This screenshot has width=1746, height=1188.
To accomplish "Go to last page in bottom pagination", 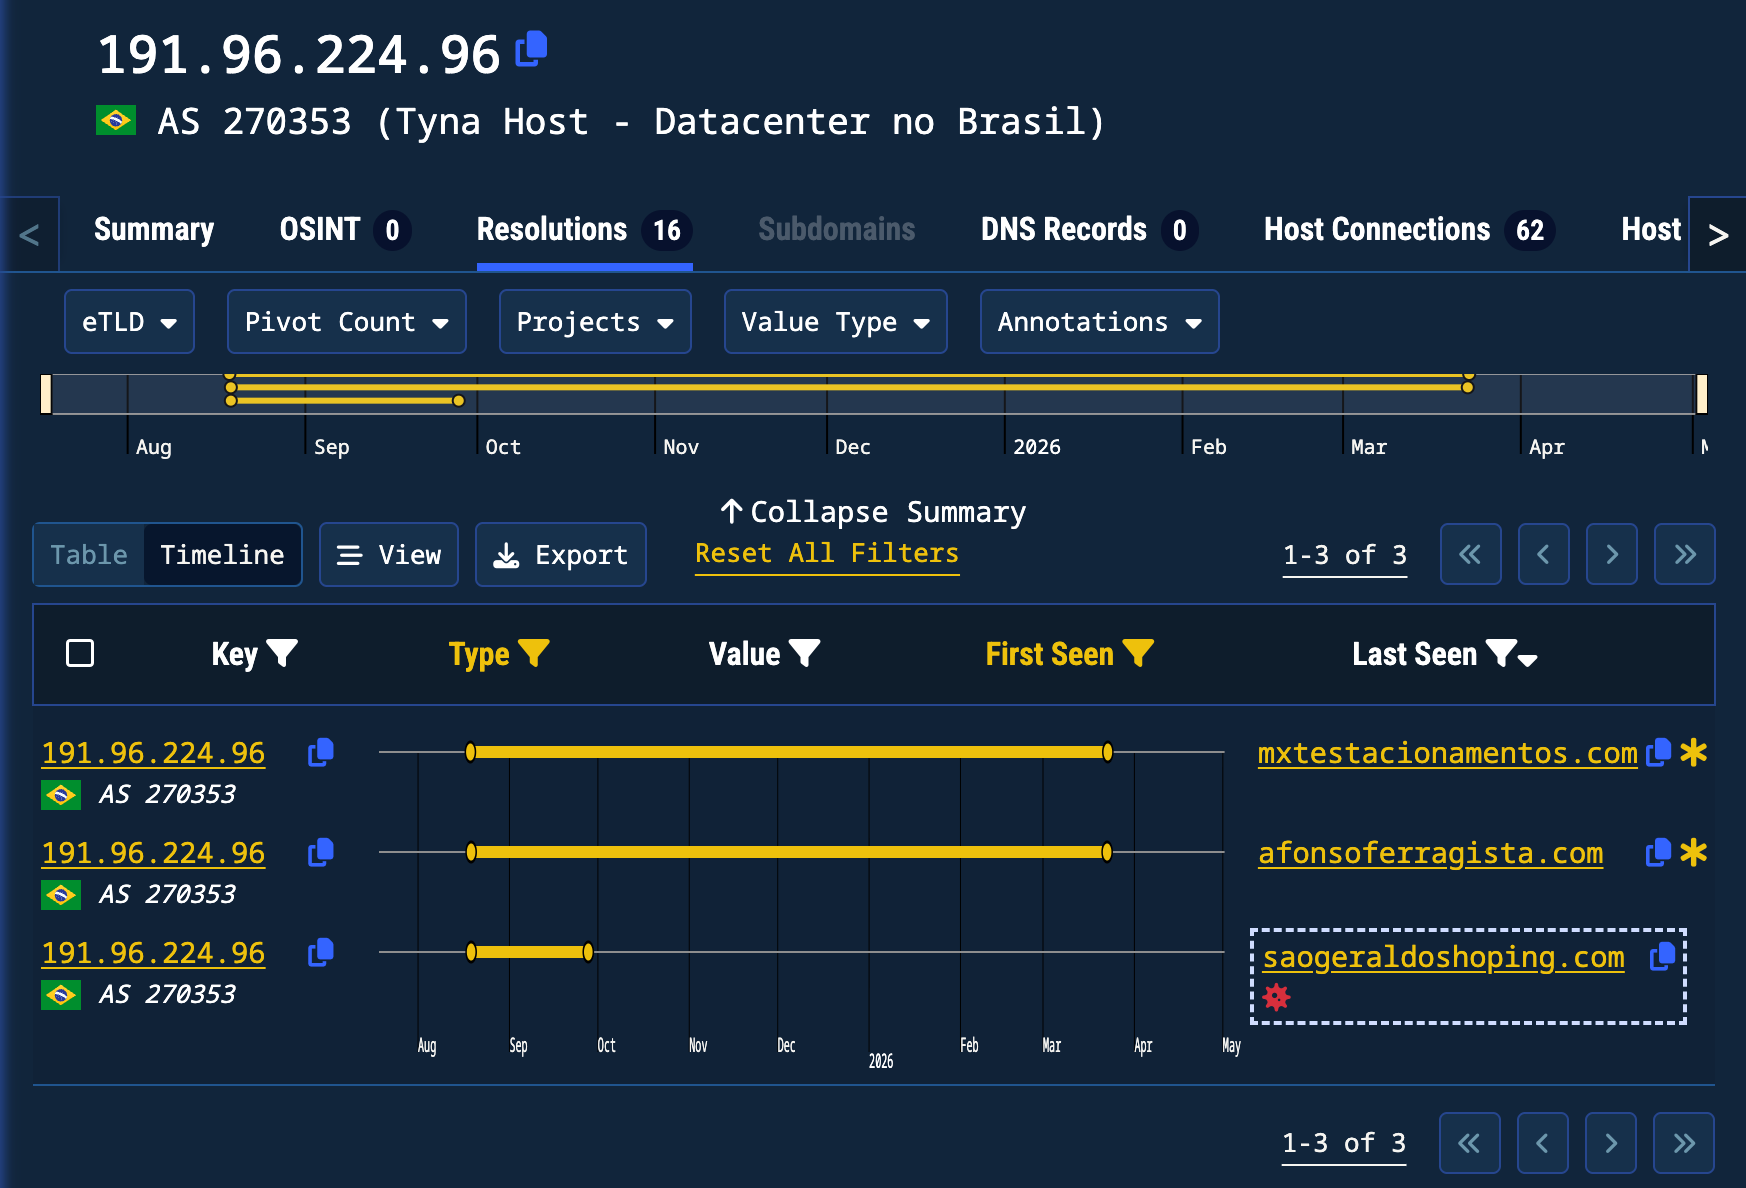I will coord(1684,1143).
